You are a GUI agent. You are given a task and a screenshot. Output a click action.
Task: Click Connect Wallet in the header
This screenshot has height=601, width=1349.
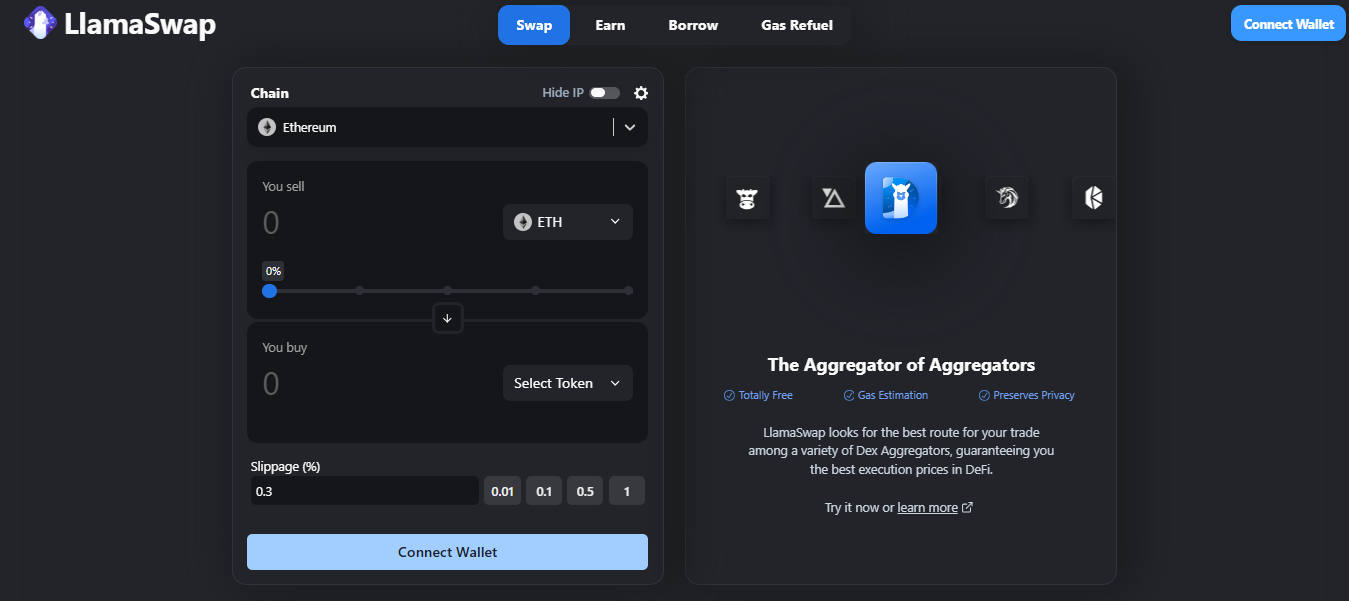click(x=1288, y=24)
